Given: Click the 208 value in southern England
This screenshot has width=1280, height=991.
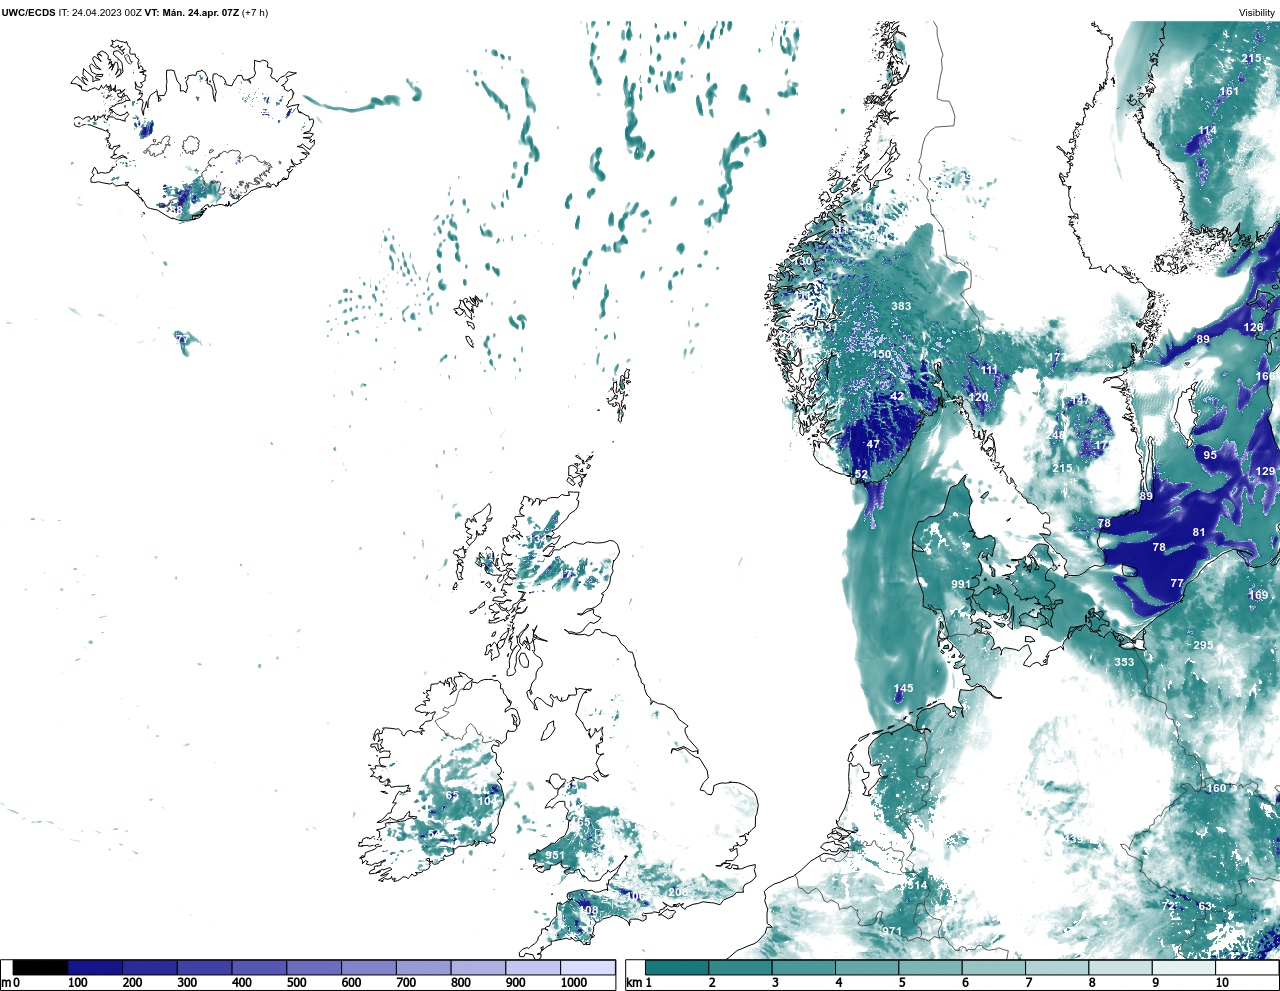Looking at the screenshot, I should tap(678, 893).
